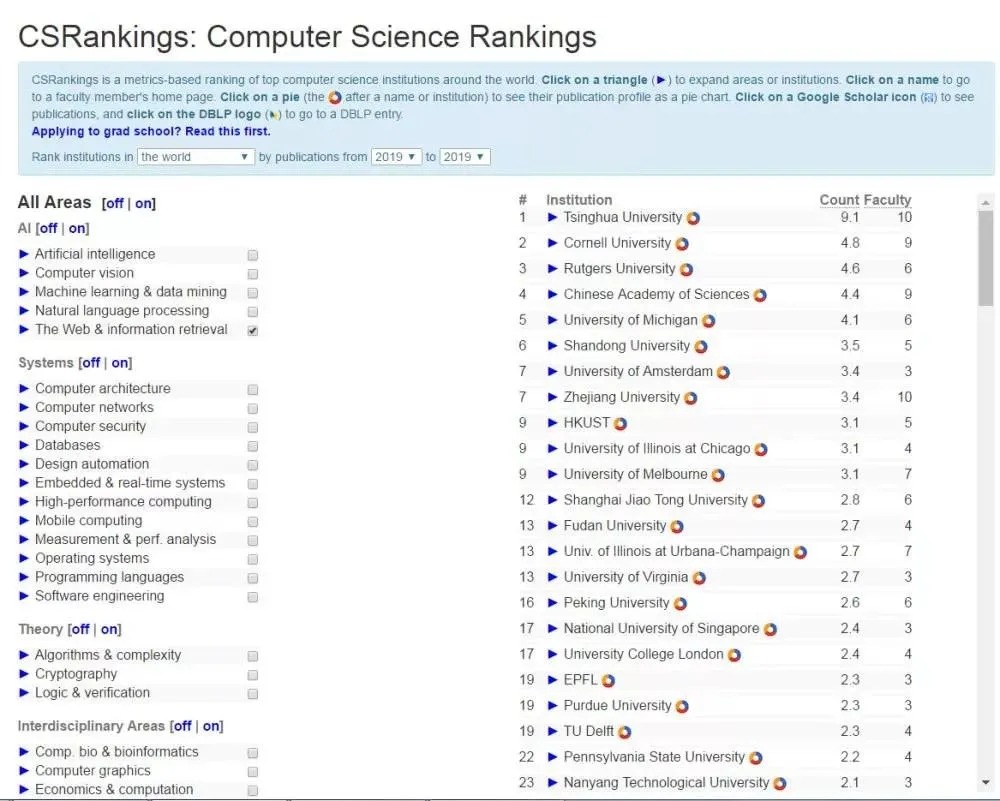Show Purdue University pie chart
The height and width of the screenshot is (801, 1000).
click(682, 707)
